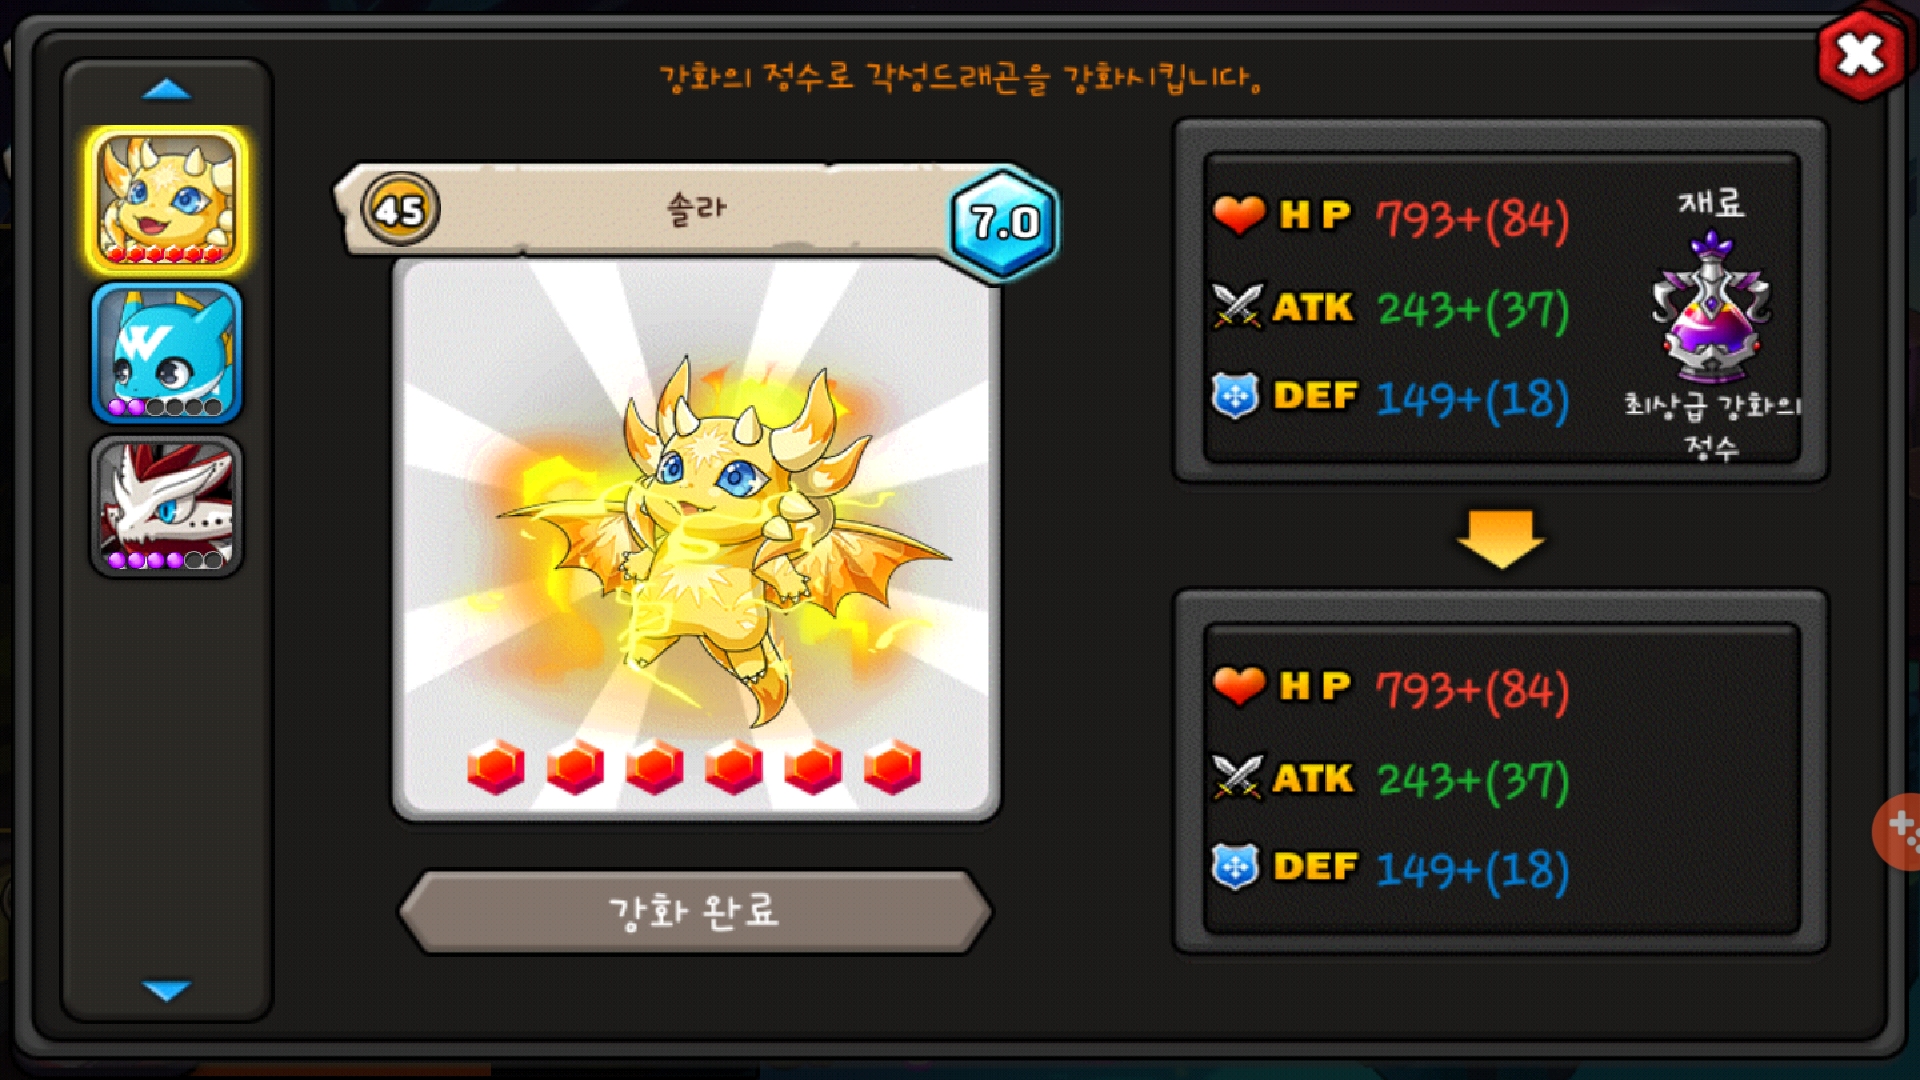Tap the purple enhancement essence potion icon
This screenshot has height=1080, width=1920.
[1711, 307]
